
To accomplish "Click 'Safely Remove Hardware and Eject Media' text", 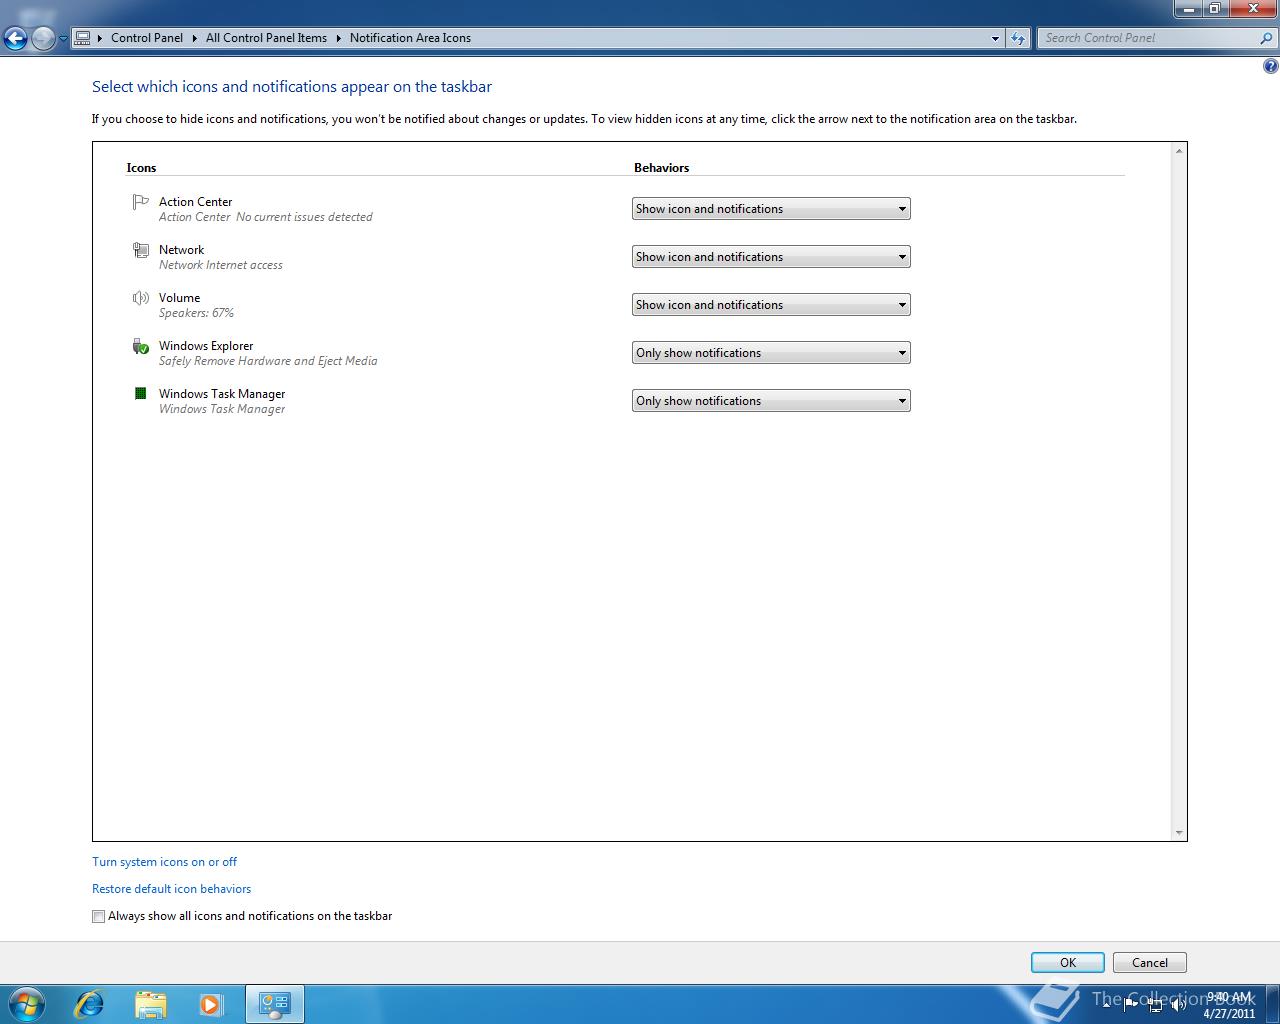I will click(x=268, y=361).
